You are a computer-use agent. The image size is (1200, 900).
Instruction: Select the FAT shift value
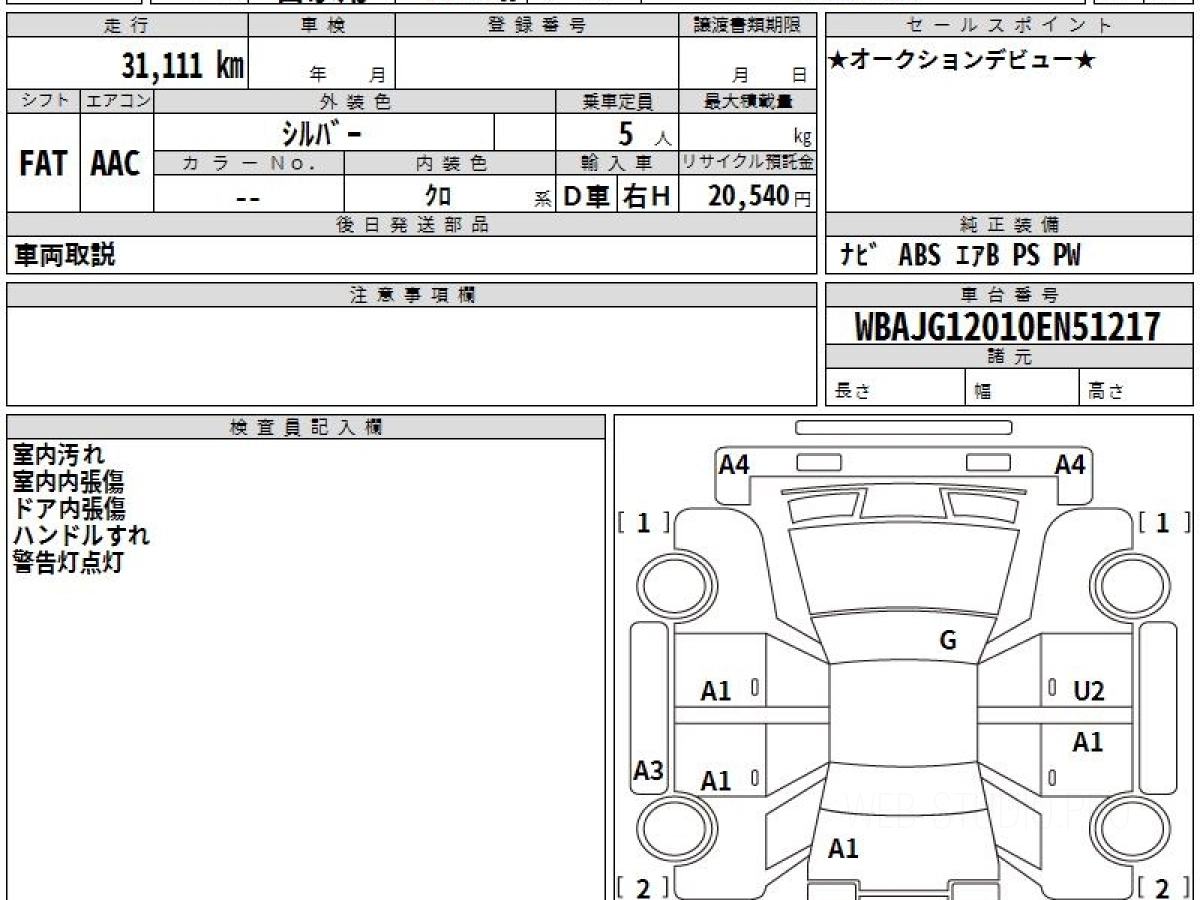coord(43,164)
